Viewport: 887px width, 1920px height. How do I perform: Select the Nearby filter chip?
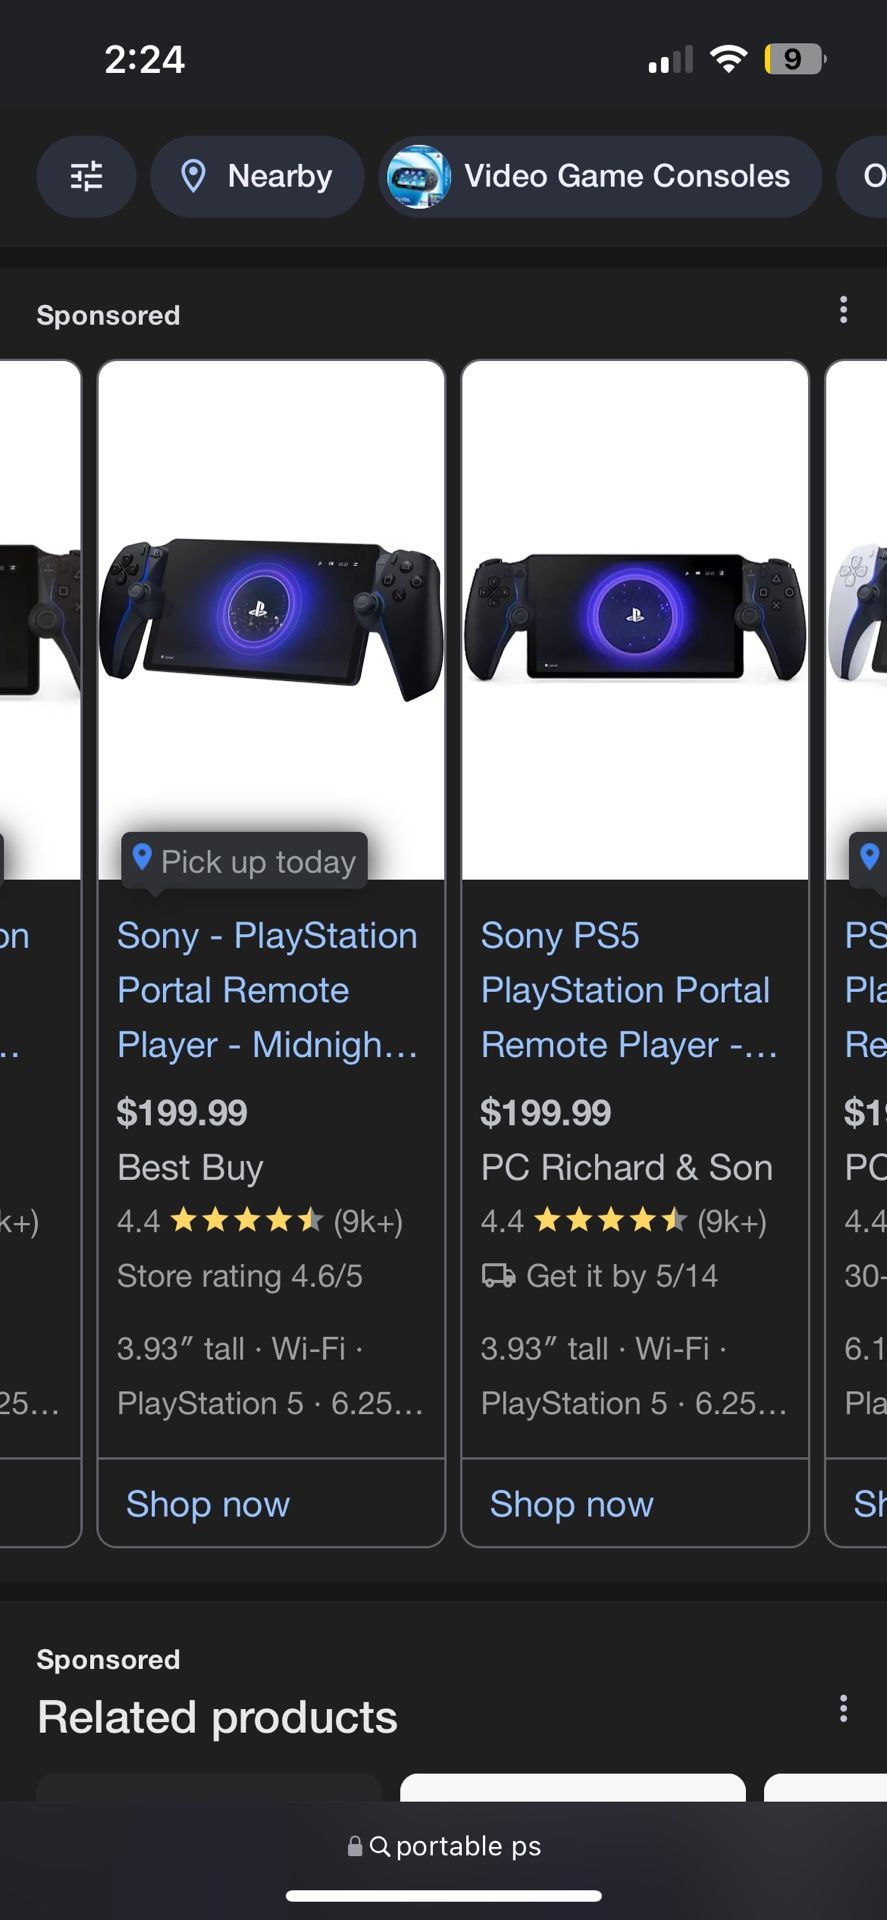[257, 177]
